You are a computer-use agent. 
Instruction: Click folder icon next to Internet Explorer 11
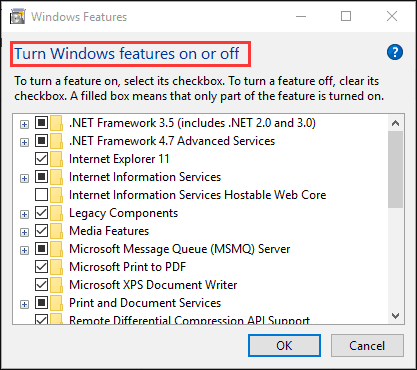pos(56,159)
